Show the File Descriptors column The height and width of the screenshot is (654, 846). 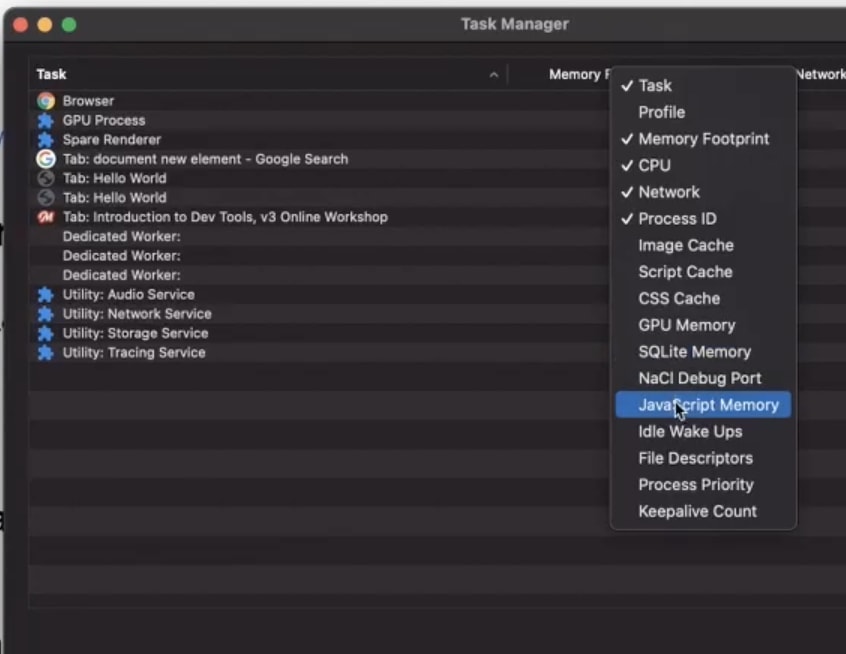[703, 458]
